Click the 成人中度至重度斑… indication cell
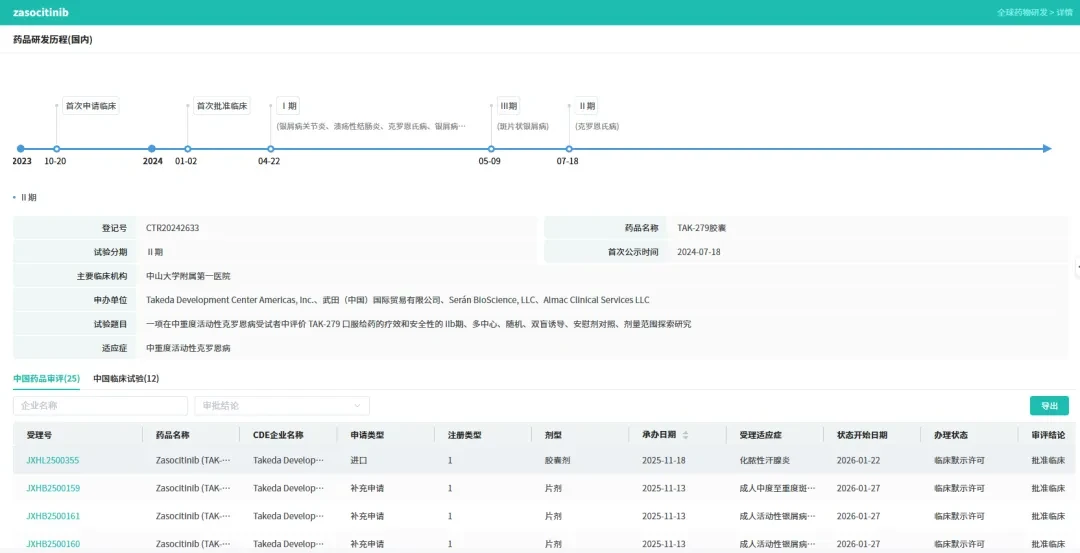Screen dimensions: 1080x553 (x=778, y=488)
